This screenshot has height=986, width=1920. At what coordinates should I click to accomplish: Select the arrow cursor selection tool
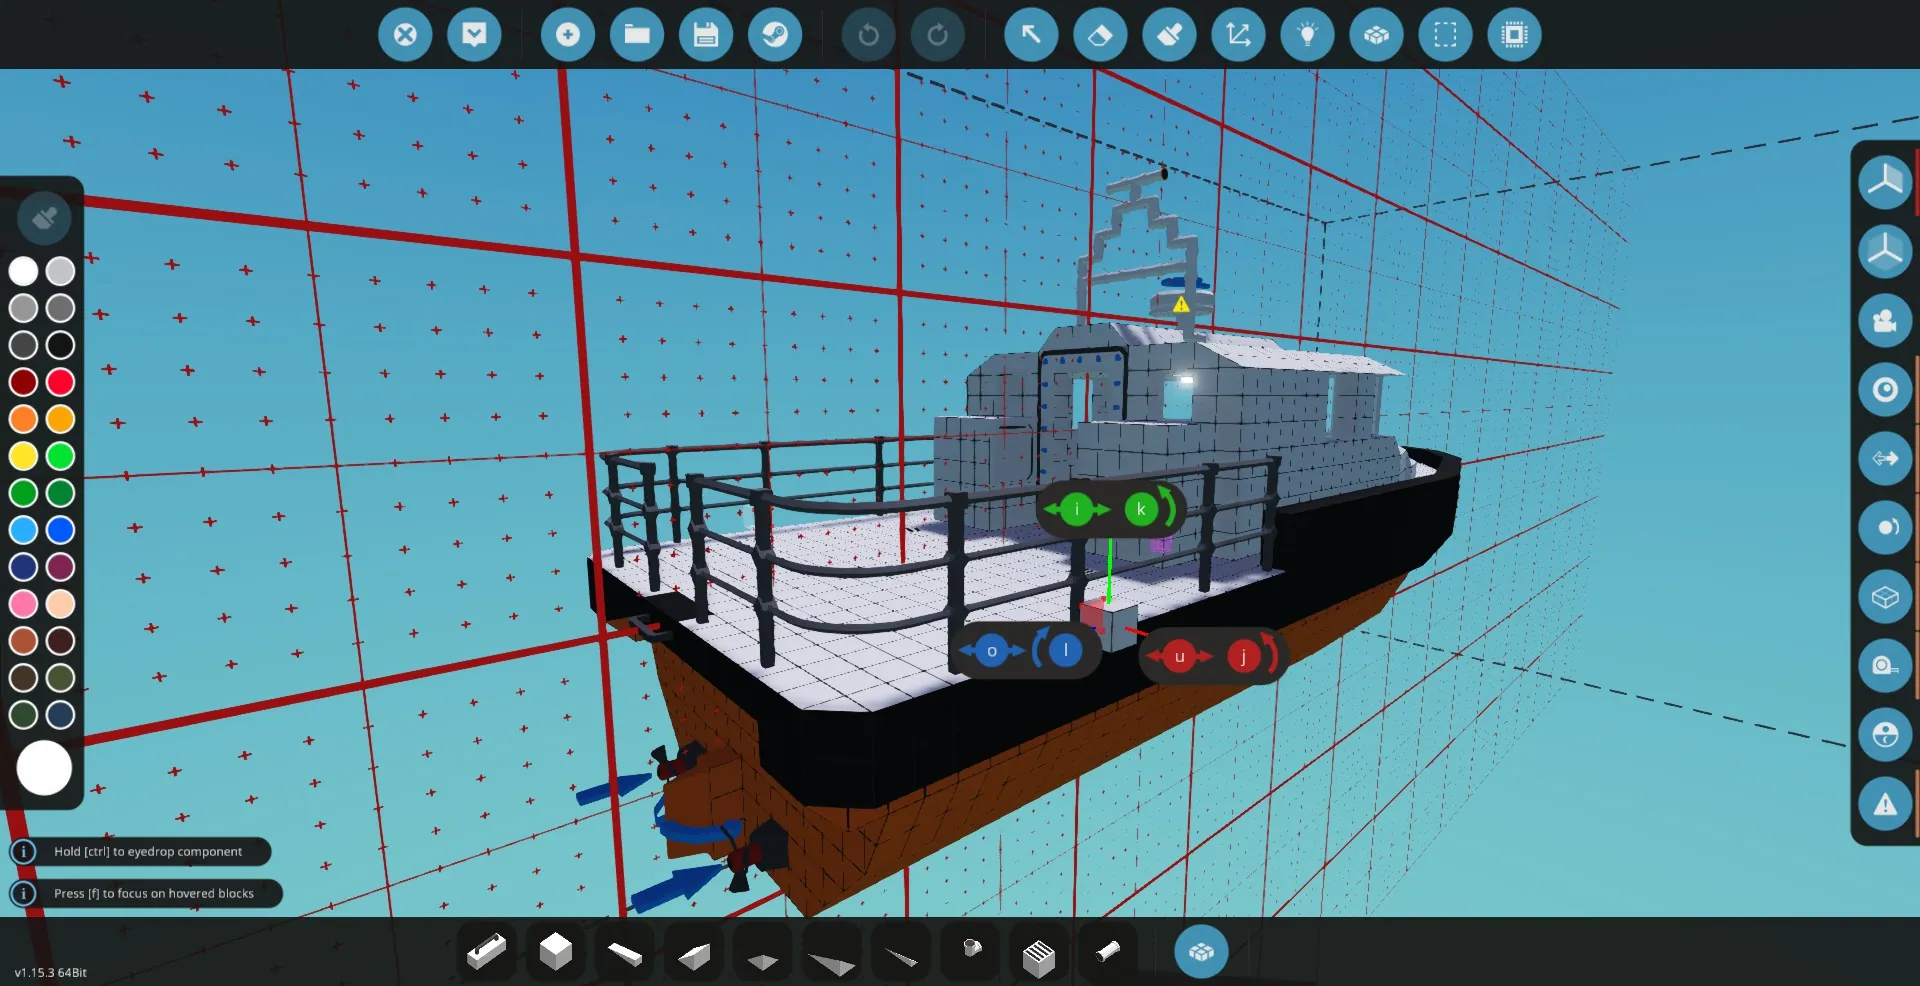point(1031,35)
